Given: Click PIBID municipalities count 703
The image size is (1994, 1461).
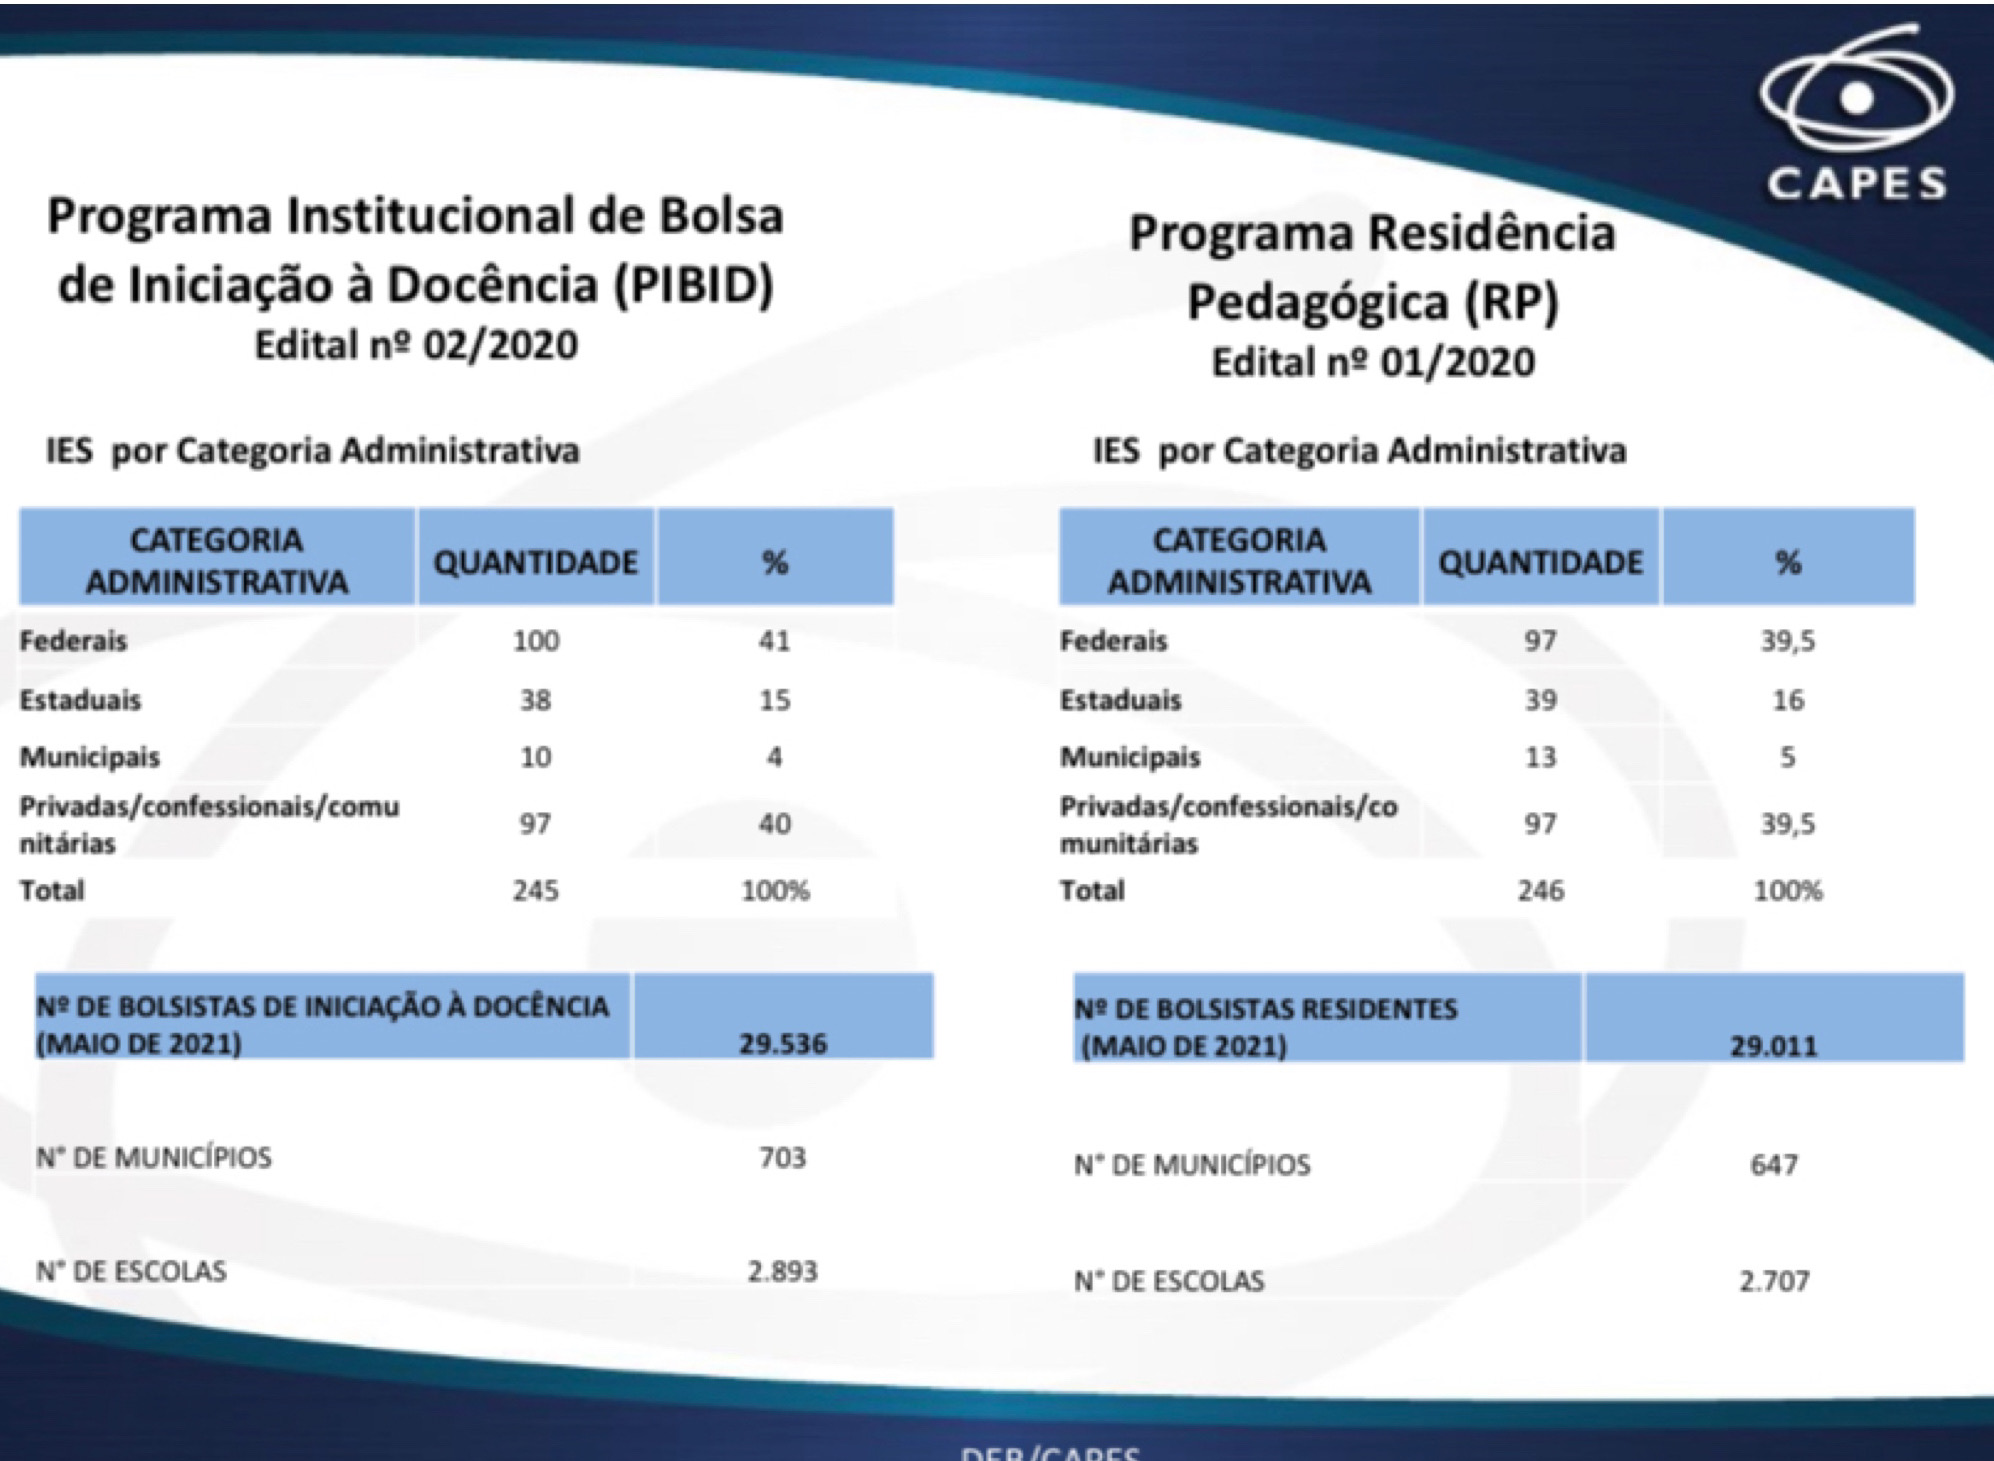Looking at the screenshot, I should click(782, 1157).
